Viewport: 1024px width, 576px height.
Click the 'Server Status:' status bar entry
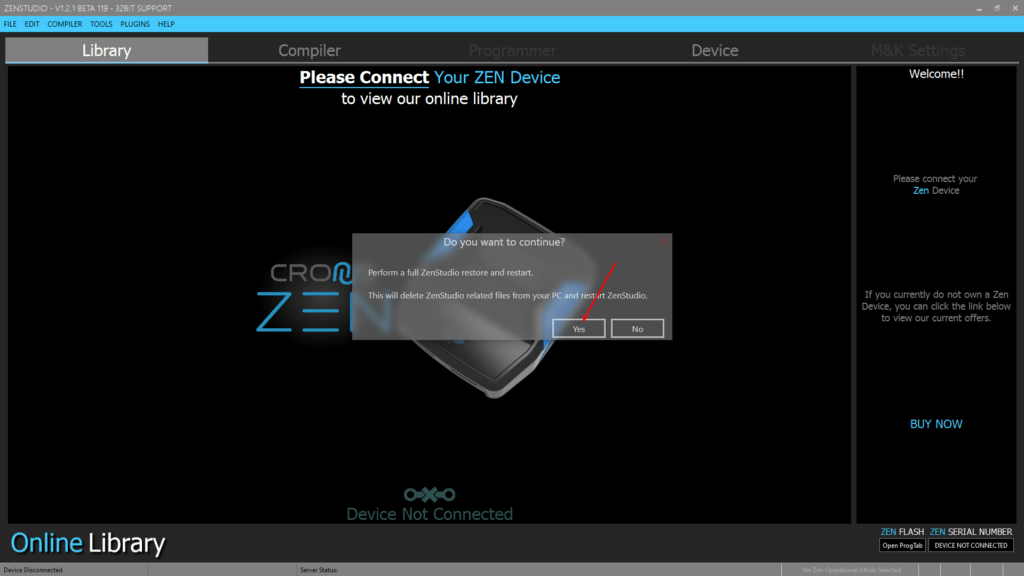click(319, 570)
